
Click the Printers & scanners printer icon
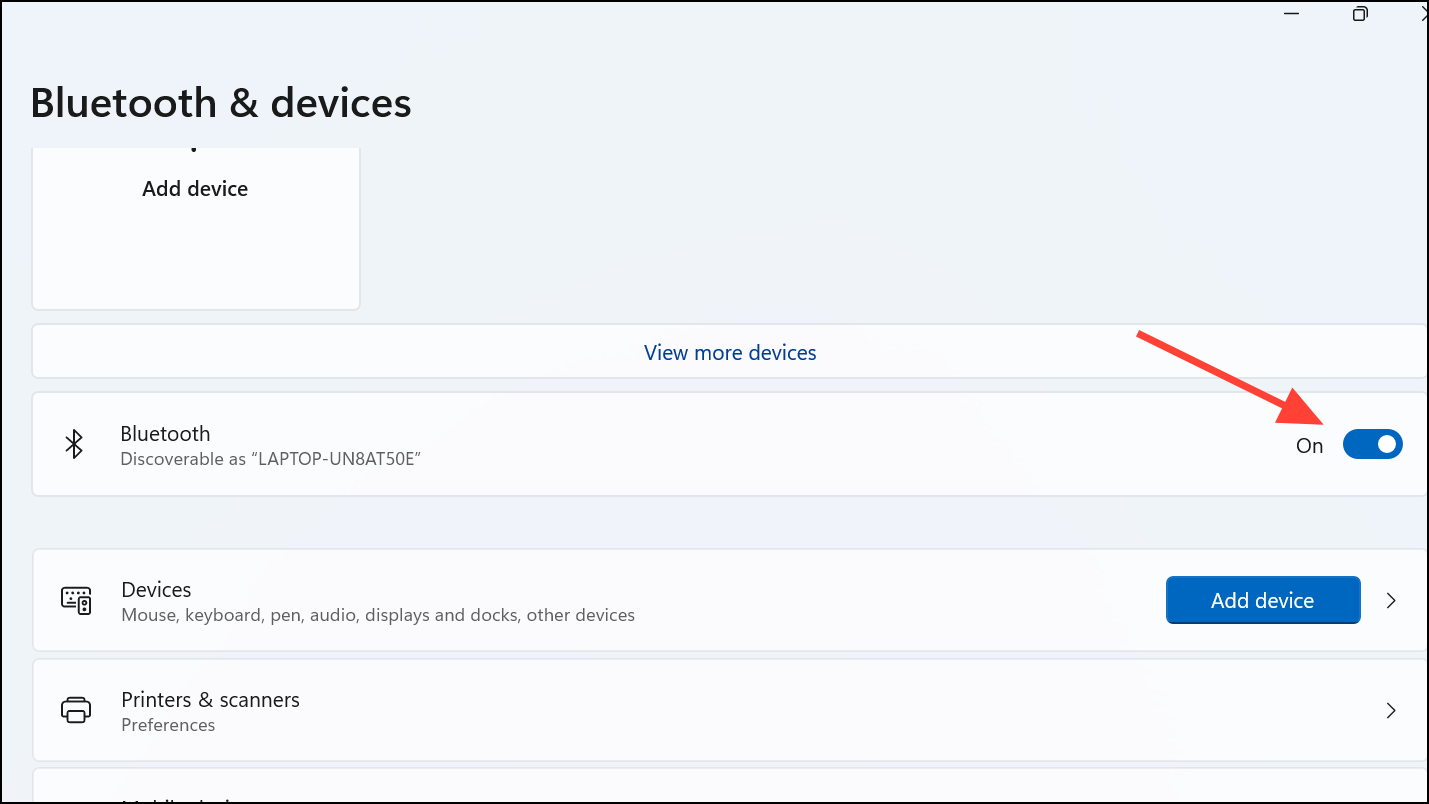[76, 710]
